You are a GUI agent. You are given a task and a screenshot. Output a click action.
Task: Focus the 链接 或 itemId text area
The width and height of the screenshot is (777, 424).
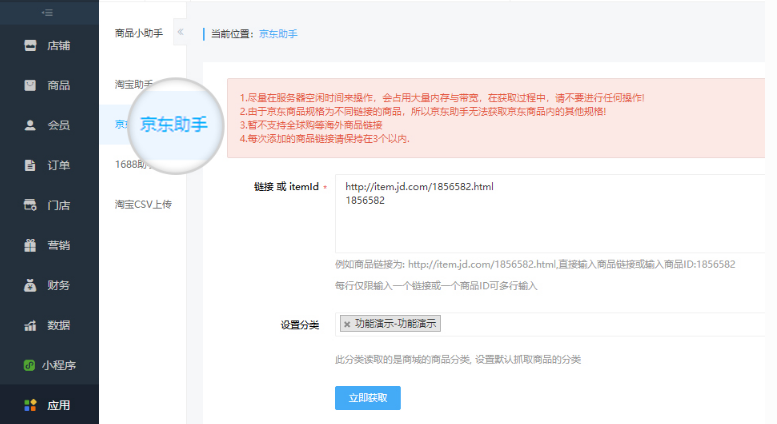click(x=550, y=213)
